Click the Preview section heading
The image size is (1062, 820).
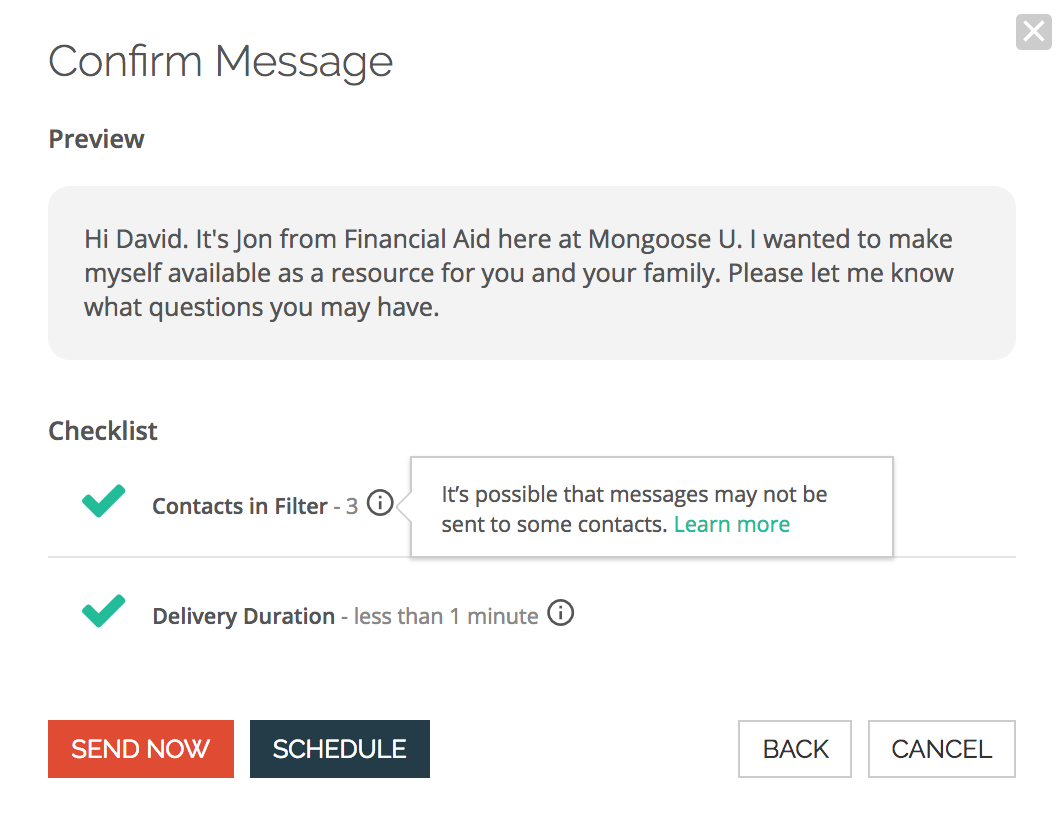coord(96,139)
